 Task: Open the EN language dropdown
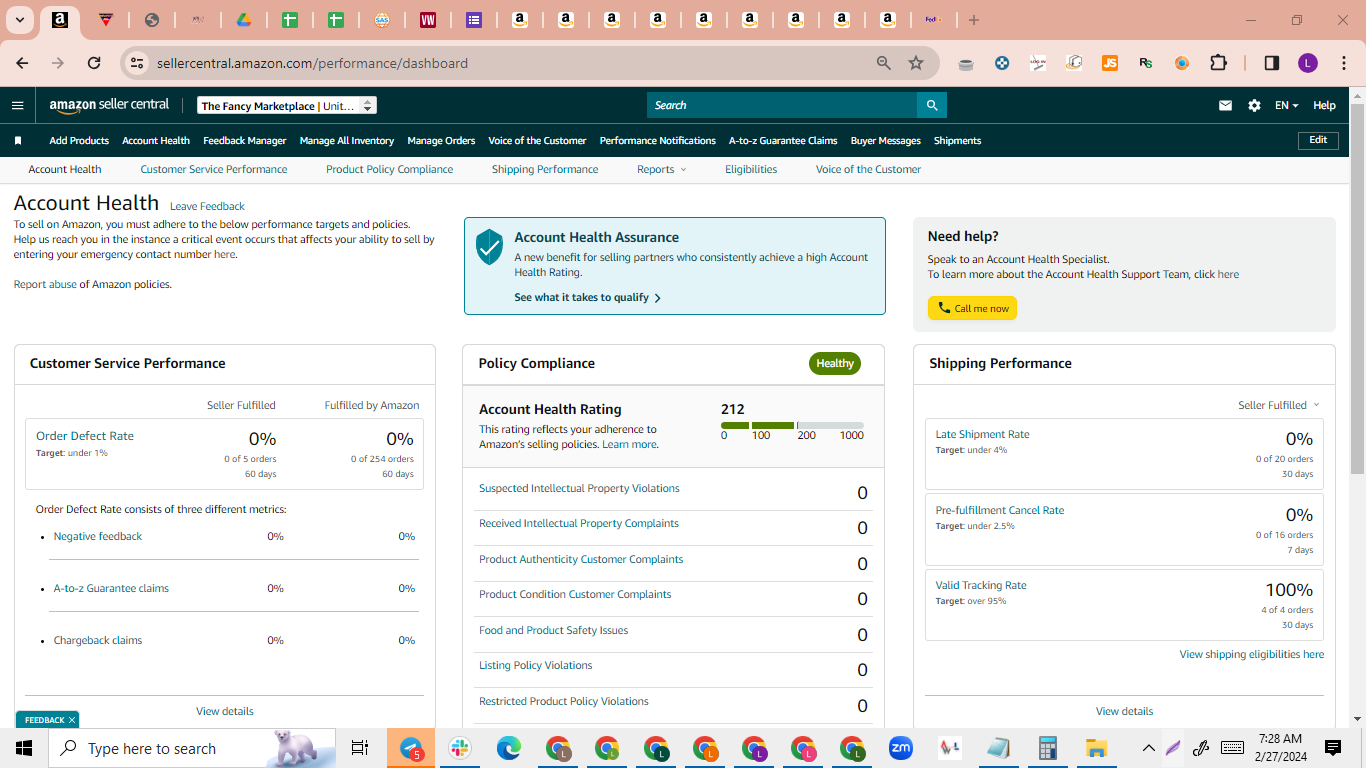[x=1286, y=105]
